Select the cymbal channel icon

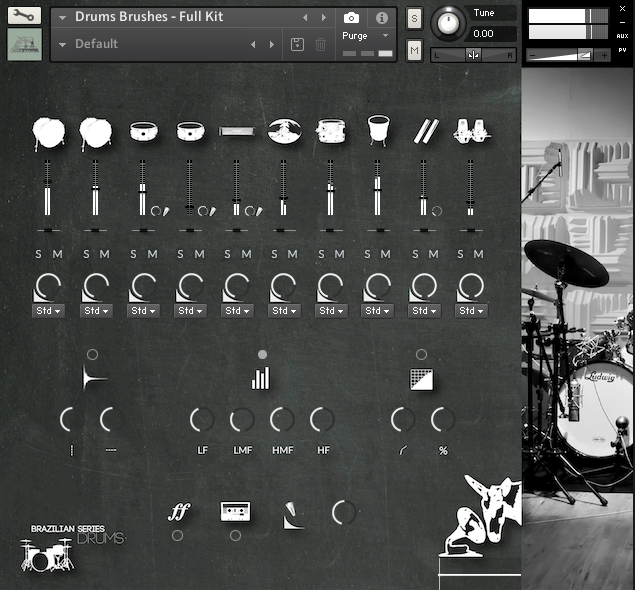tap(284, 131)
